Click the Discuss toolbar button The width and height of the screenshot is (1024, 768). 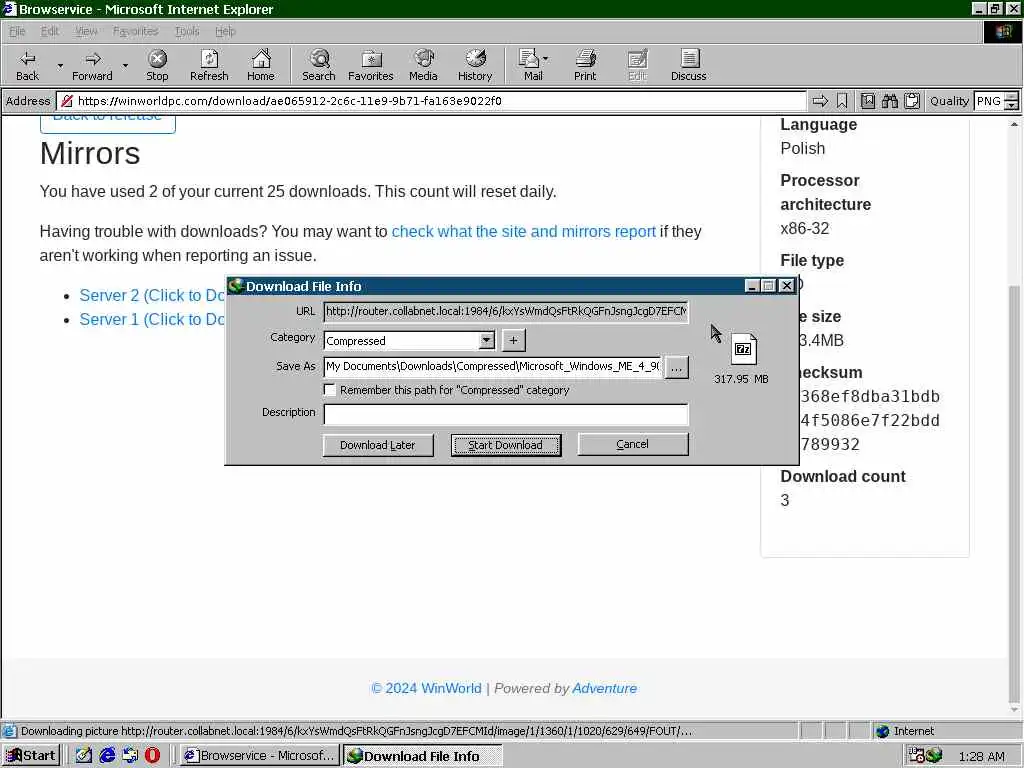pos(688,65)
